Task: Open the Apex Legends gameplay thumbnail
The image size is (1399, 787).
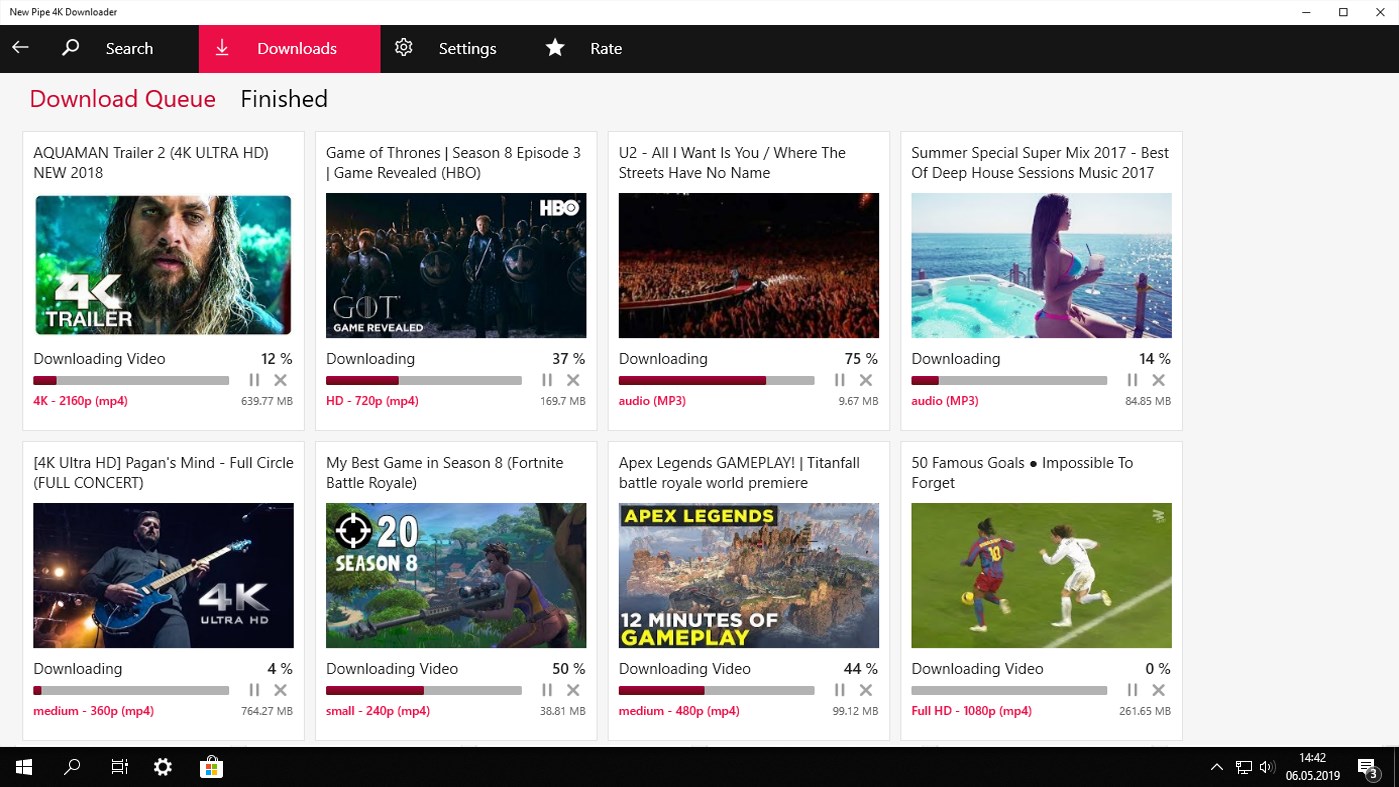Action: (749, 575)
